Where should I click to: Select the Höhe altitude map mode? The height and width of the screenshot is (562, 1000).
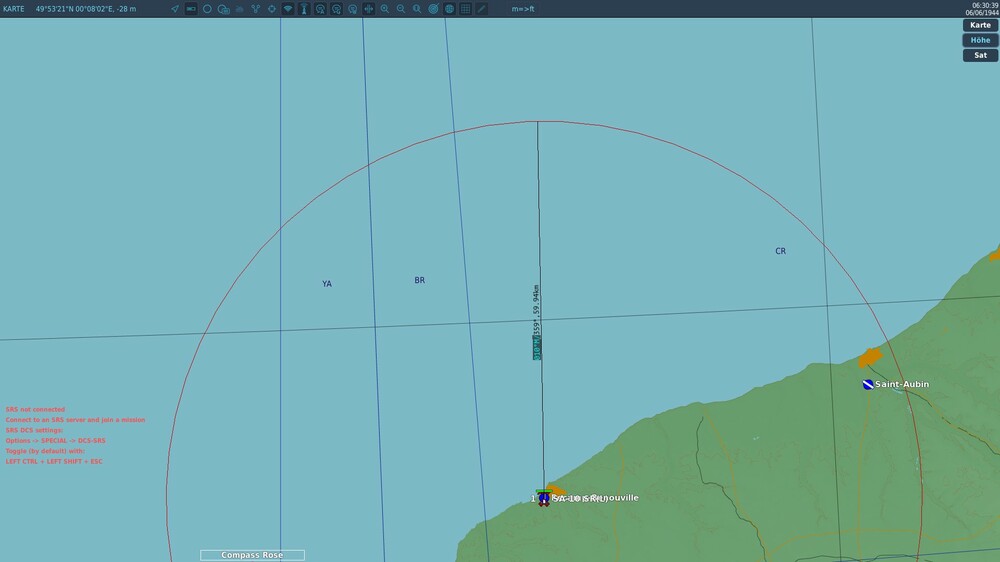[980, 40]
